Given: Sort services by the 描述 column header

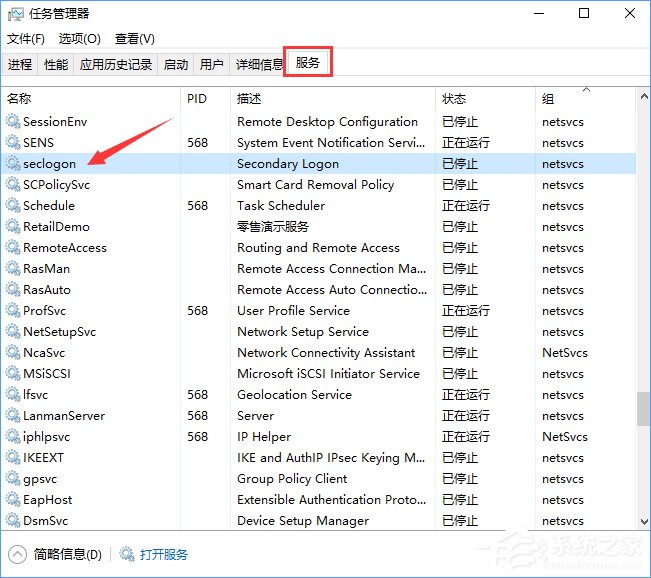Looking at the screenshot, I should tap(333, 99).
